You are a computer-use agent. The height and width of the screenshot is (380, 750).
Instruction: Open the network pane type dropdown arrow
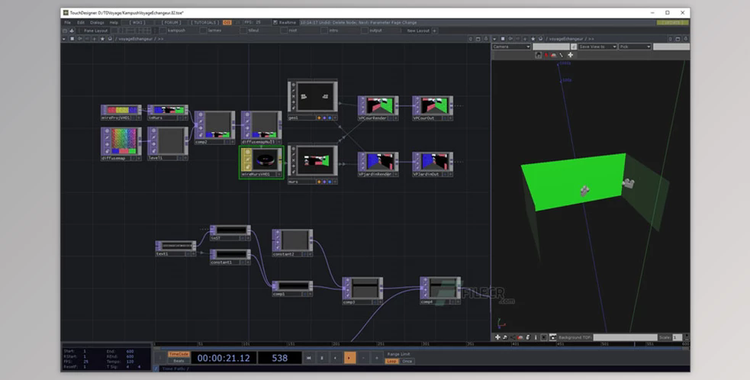[x=64, y=39]
